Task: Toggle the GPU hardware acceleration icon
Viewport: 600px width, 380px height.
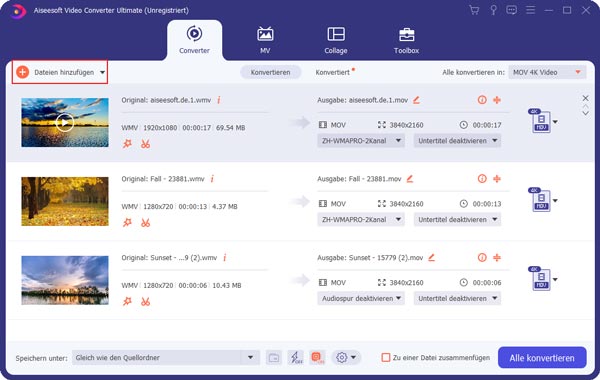Action: coord(317,358)
